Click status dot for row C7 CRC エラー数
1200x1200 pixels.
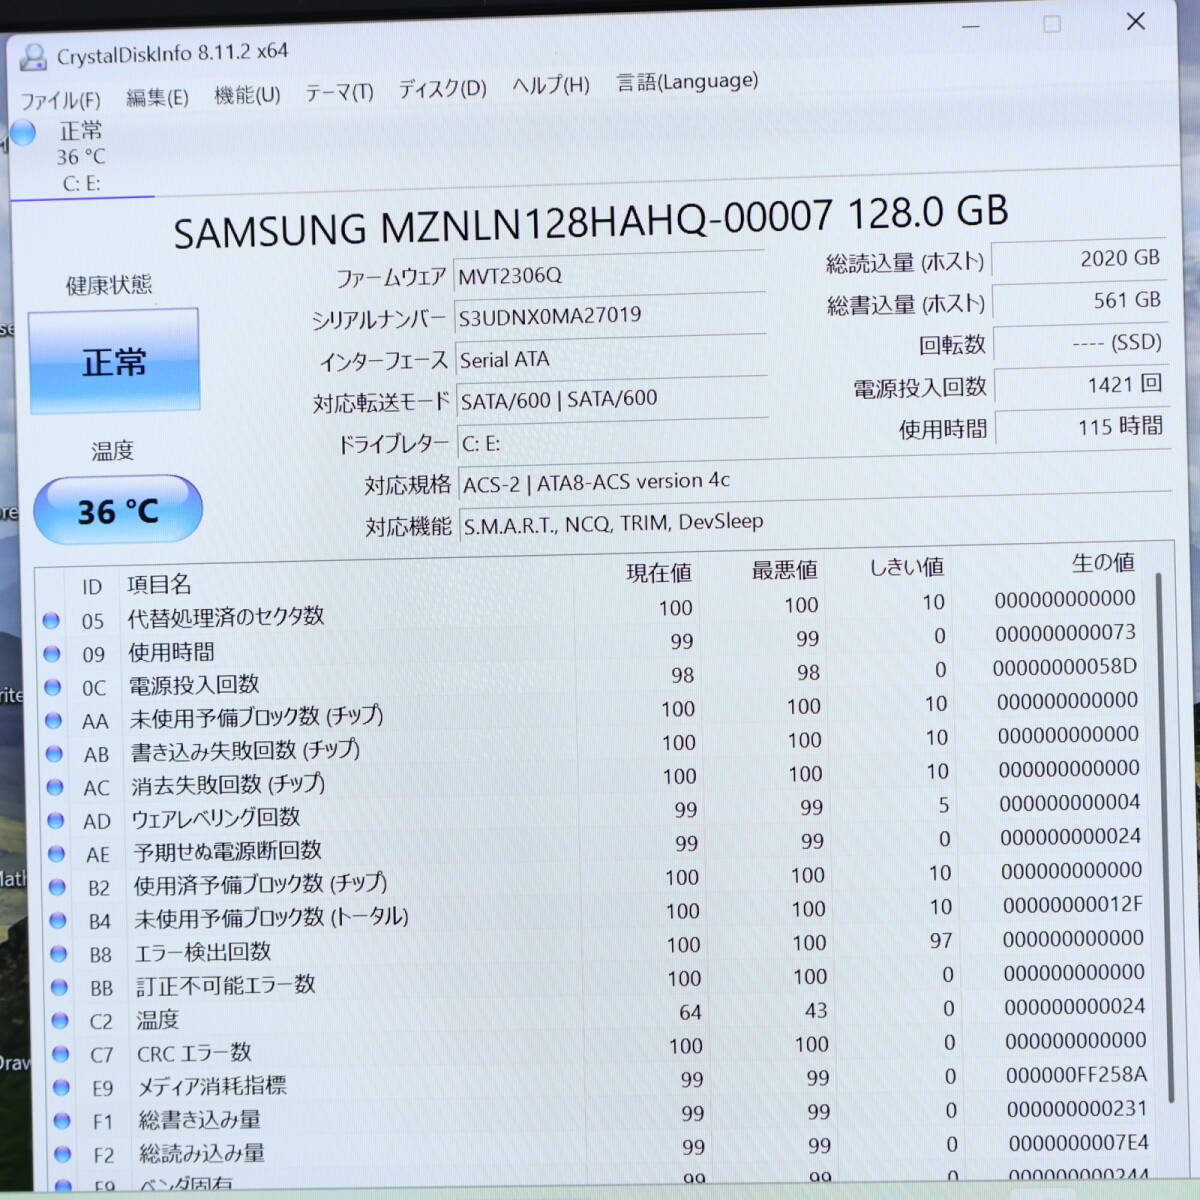click(61, 1054)
